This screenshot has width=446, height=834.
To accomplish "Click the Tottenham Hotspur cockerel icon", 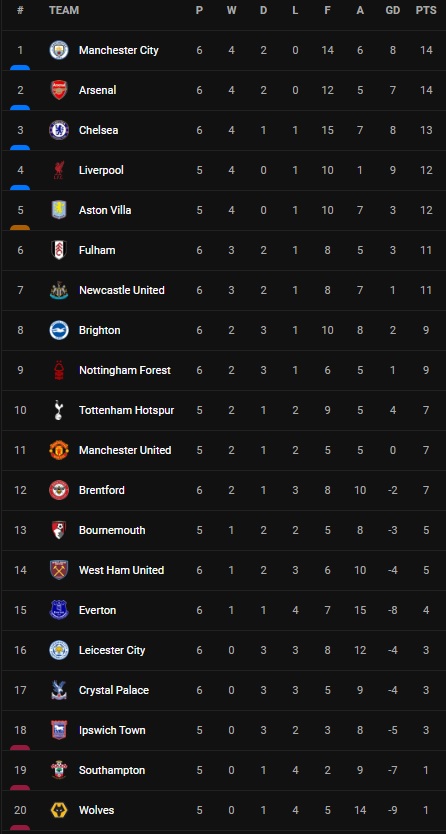I will coord(59,410).
